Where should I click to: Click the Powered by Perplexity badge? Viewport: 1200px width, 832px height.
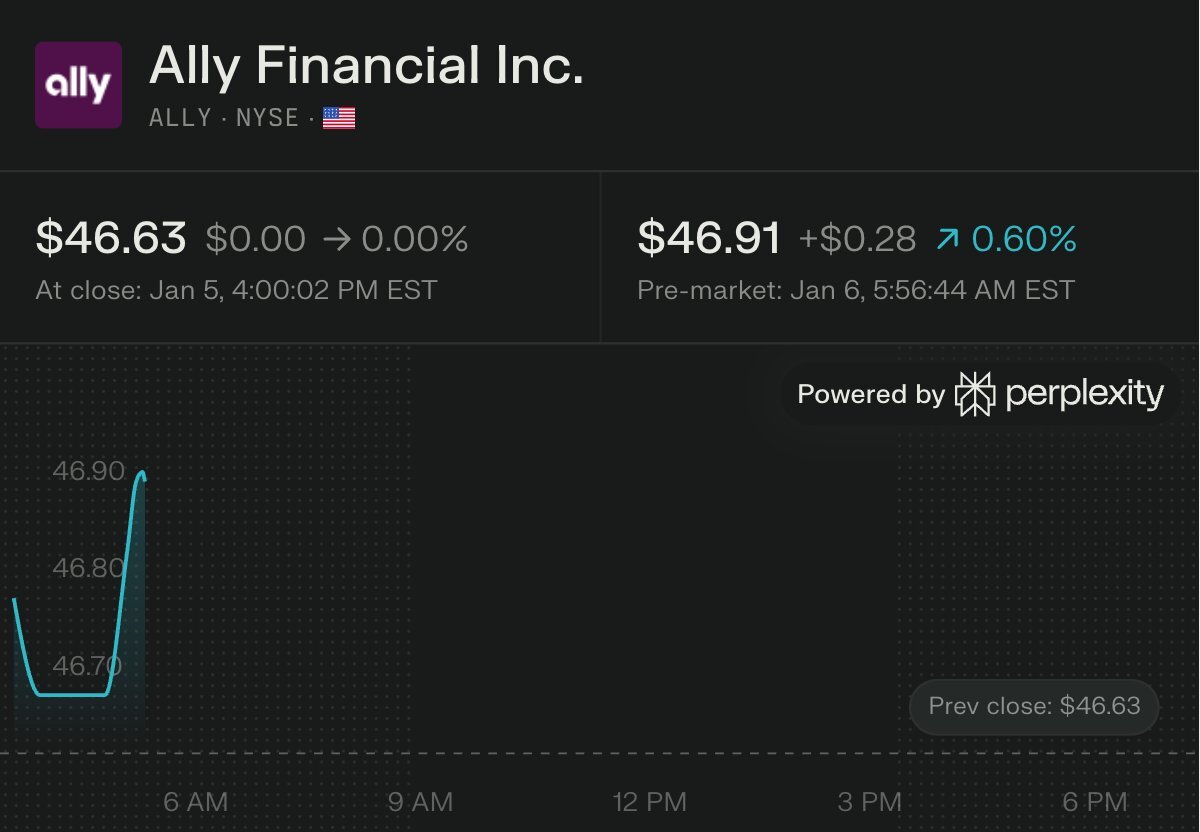[x=980, y=394]
